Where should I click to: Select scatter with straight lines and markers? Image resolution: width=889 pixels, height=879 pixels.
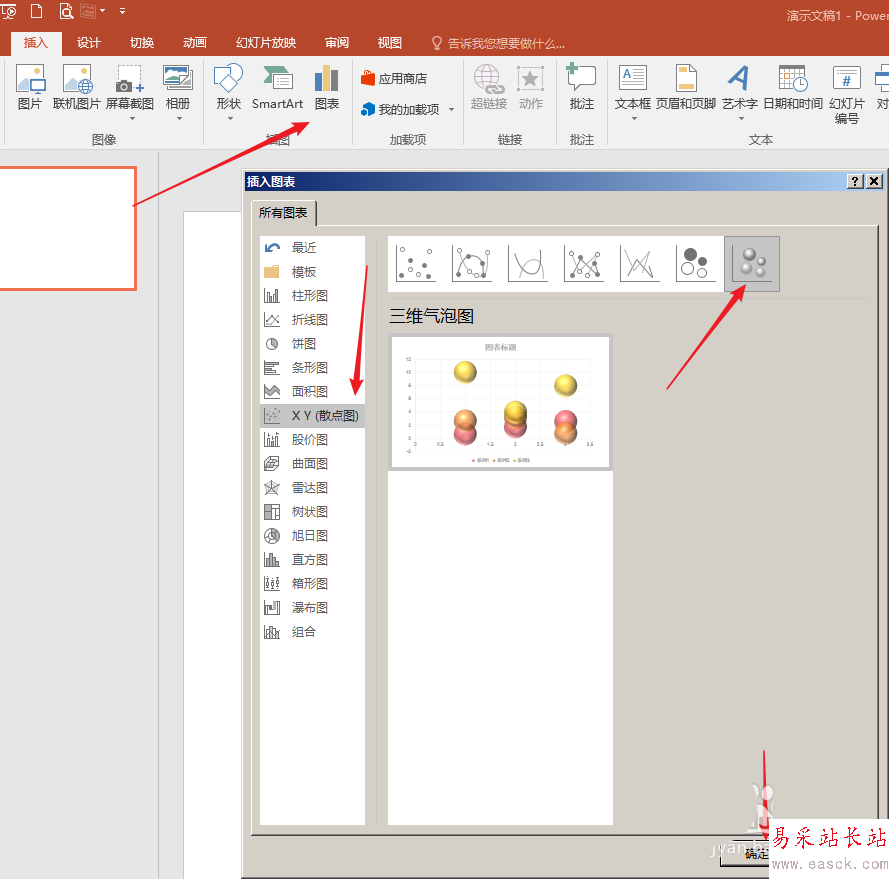tap(584, 264)
